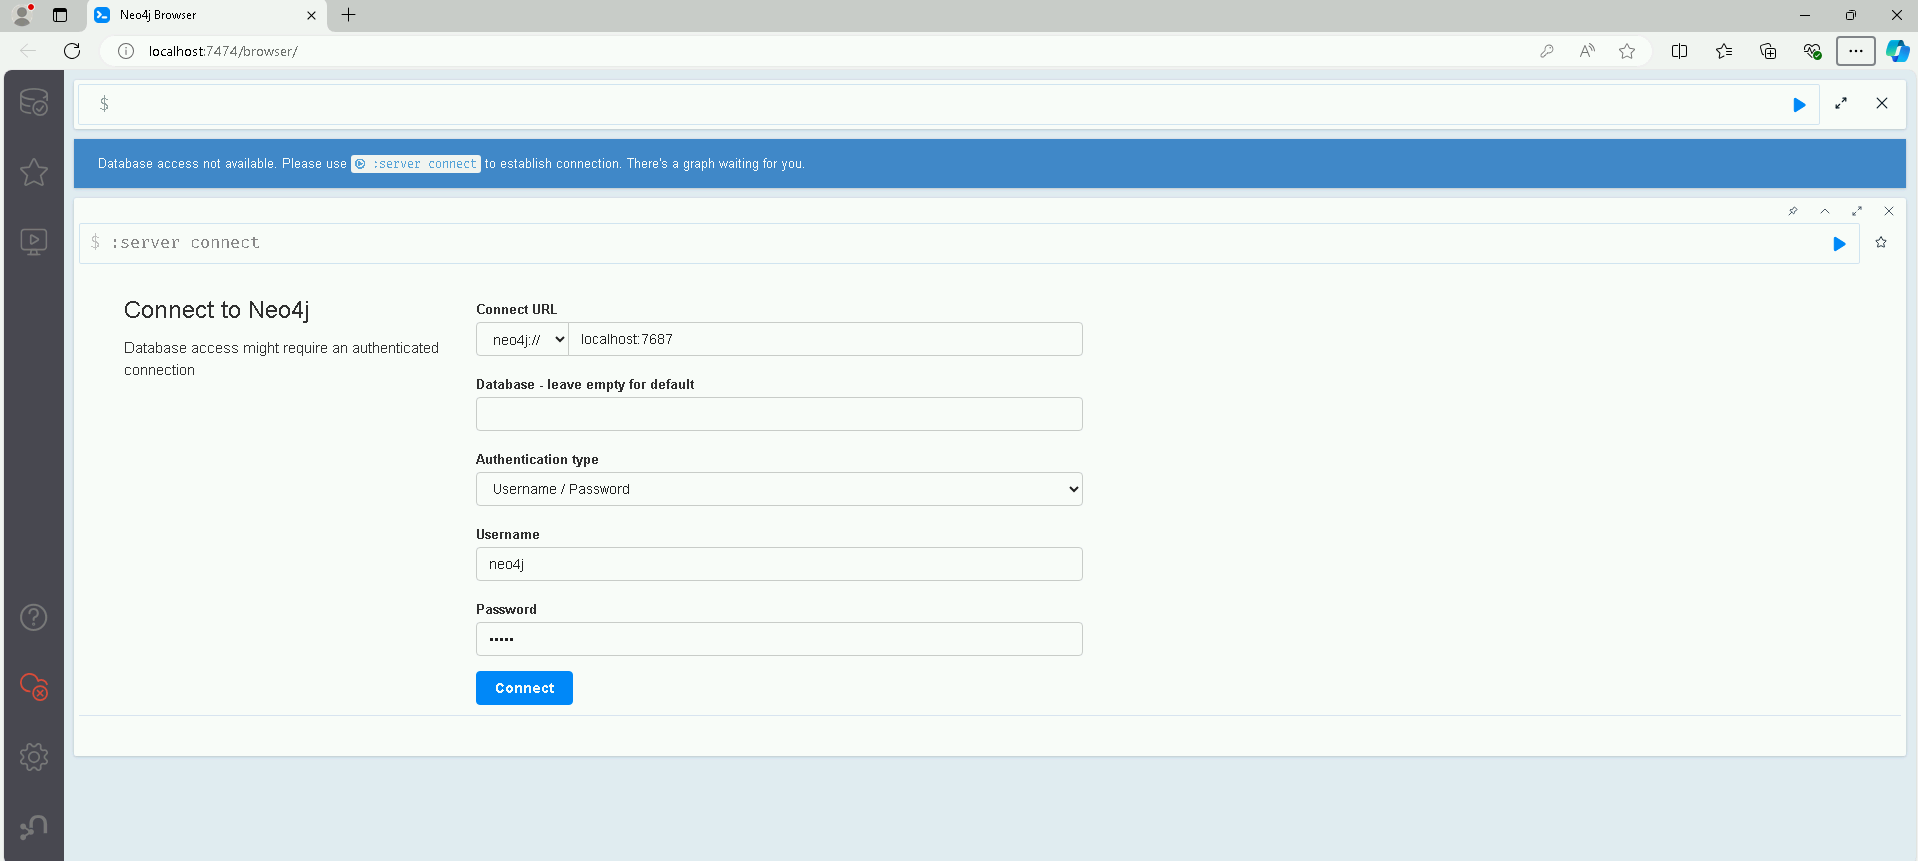Open the About Neo4j icon in sidebar
The height and width of the screenshot is (861, 1918).
click(x=34, y=827)
